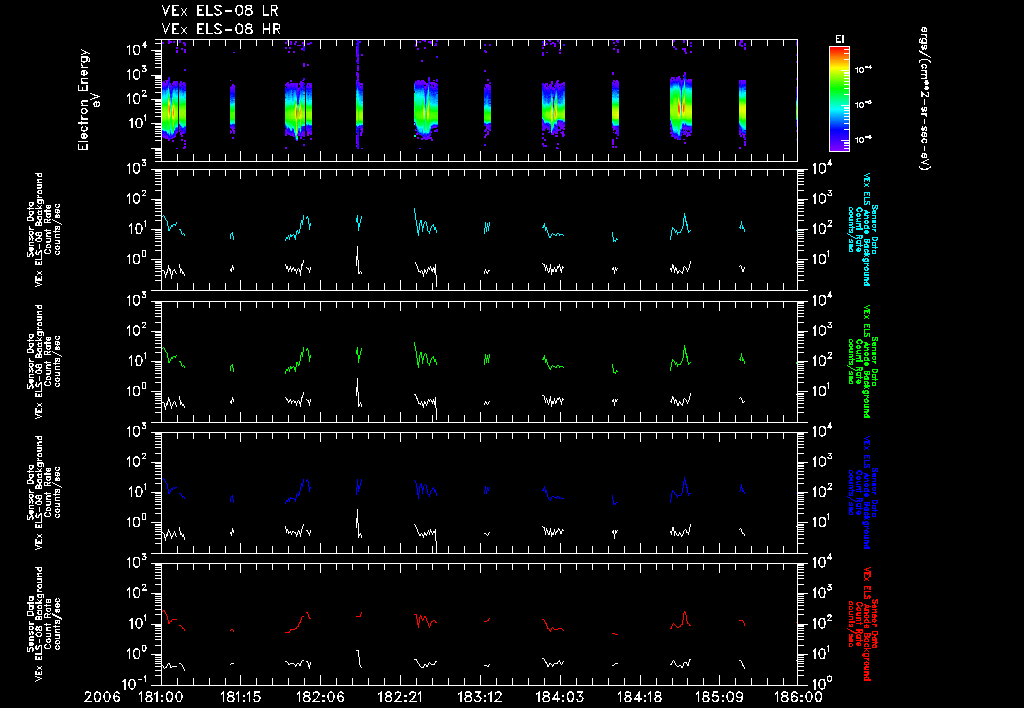This screenshot has width=1024, height=708.
Task: Click the "Electron Energy eV" axis label
Action: tap(88, 99)
